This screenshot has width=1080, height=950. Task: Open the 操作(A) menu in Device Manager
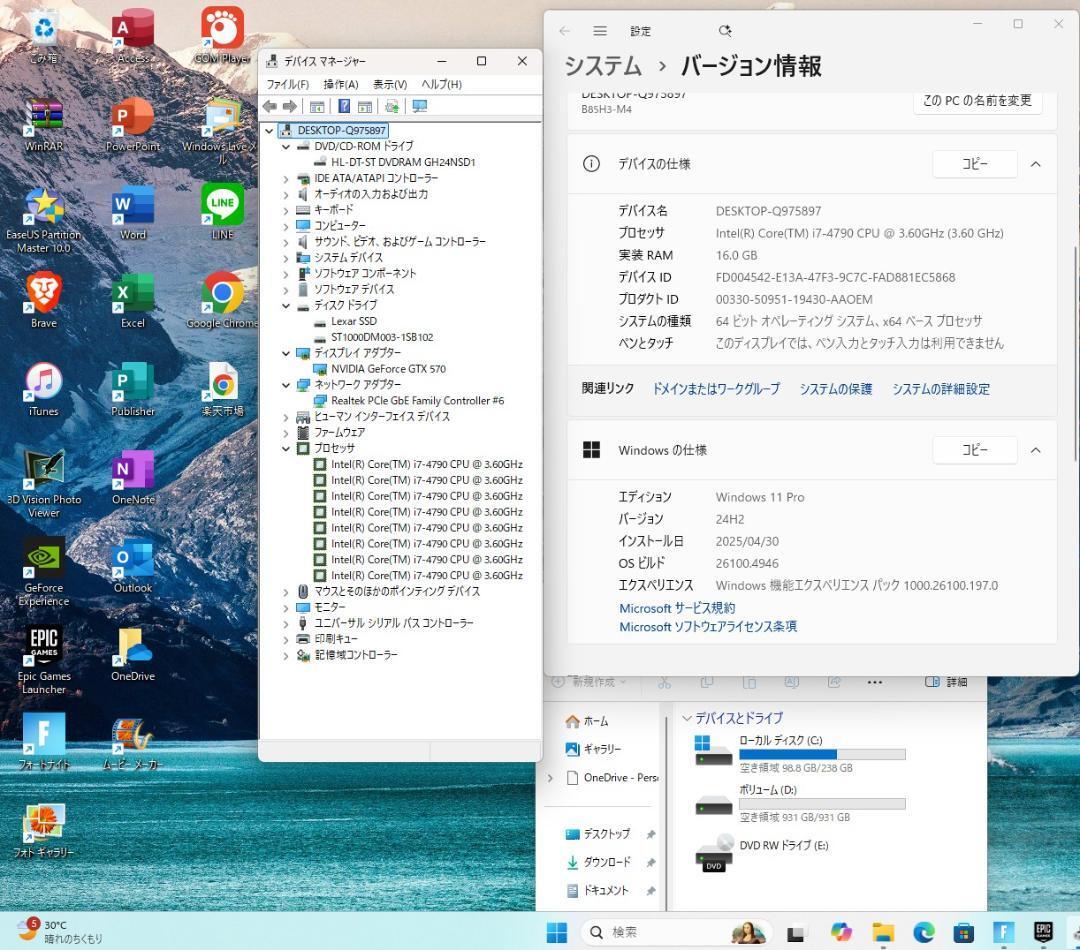[340, 84]
